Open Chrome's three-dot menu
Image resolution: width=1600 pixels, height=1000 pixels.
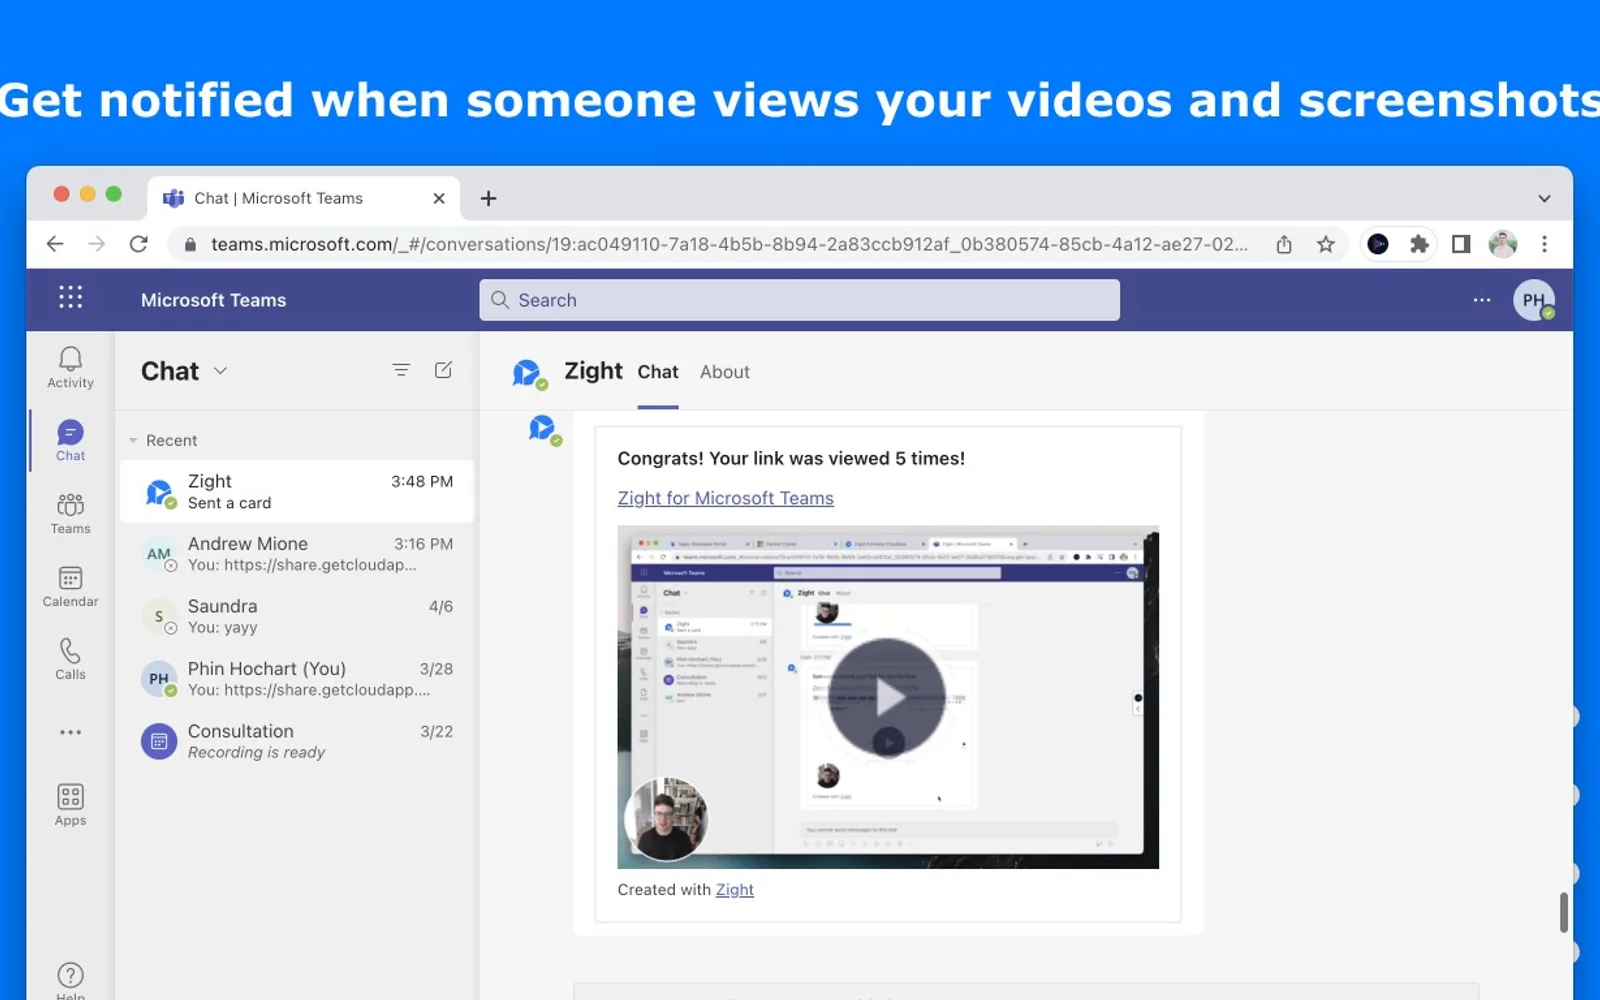1544,244
